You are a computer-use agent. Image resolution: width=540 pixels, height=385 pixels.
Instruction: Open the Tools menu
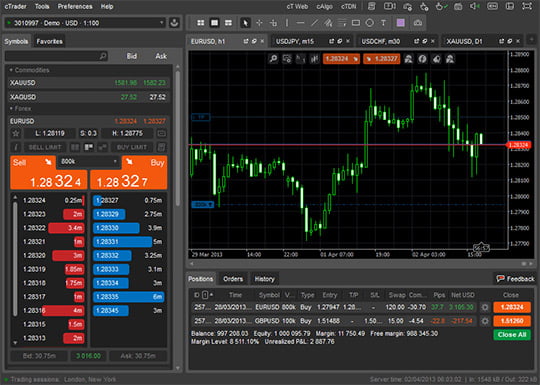(42, 6)
